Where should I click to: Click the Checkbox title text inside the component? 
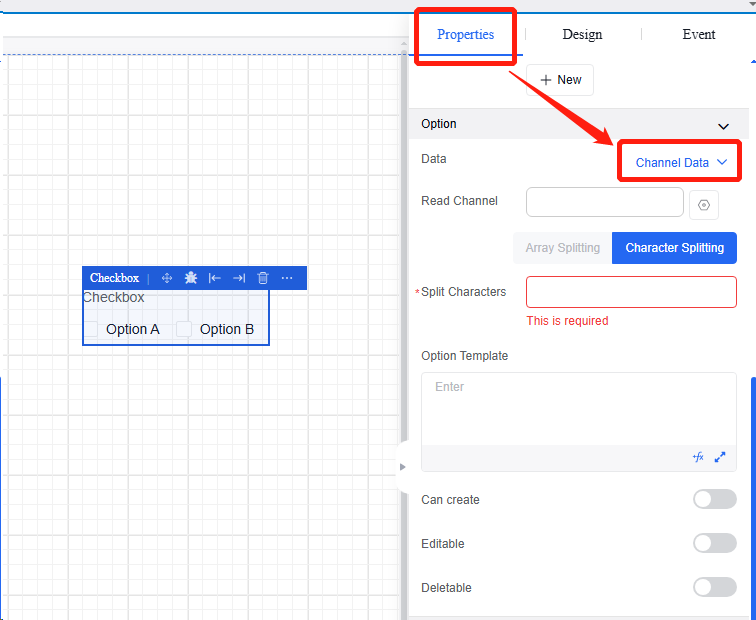[x=113, y=297]
